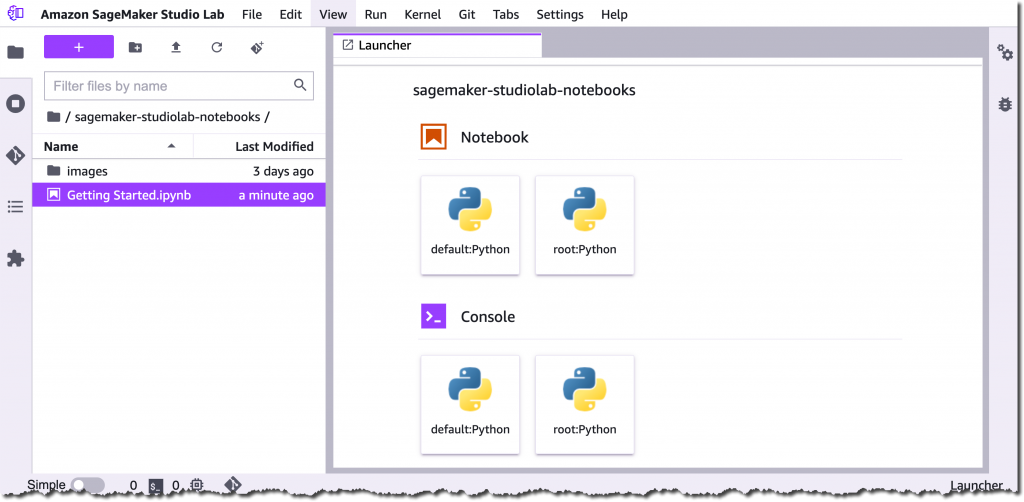This screenshot has height=502, width=1024.
Task: Open the Table of Contents sidebar icon
Action: [x=16, y=207]
